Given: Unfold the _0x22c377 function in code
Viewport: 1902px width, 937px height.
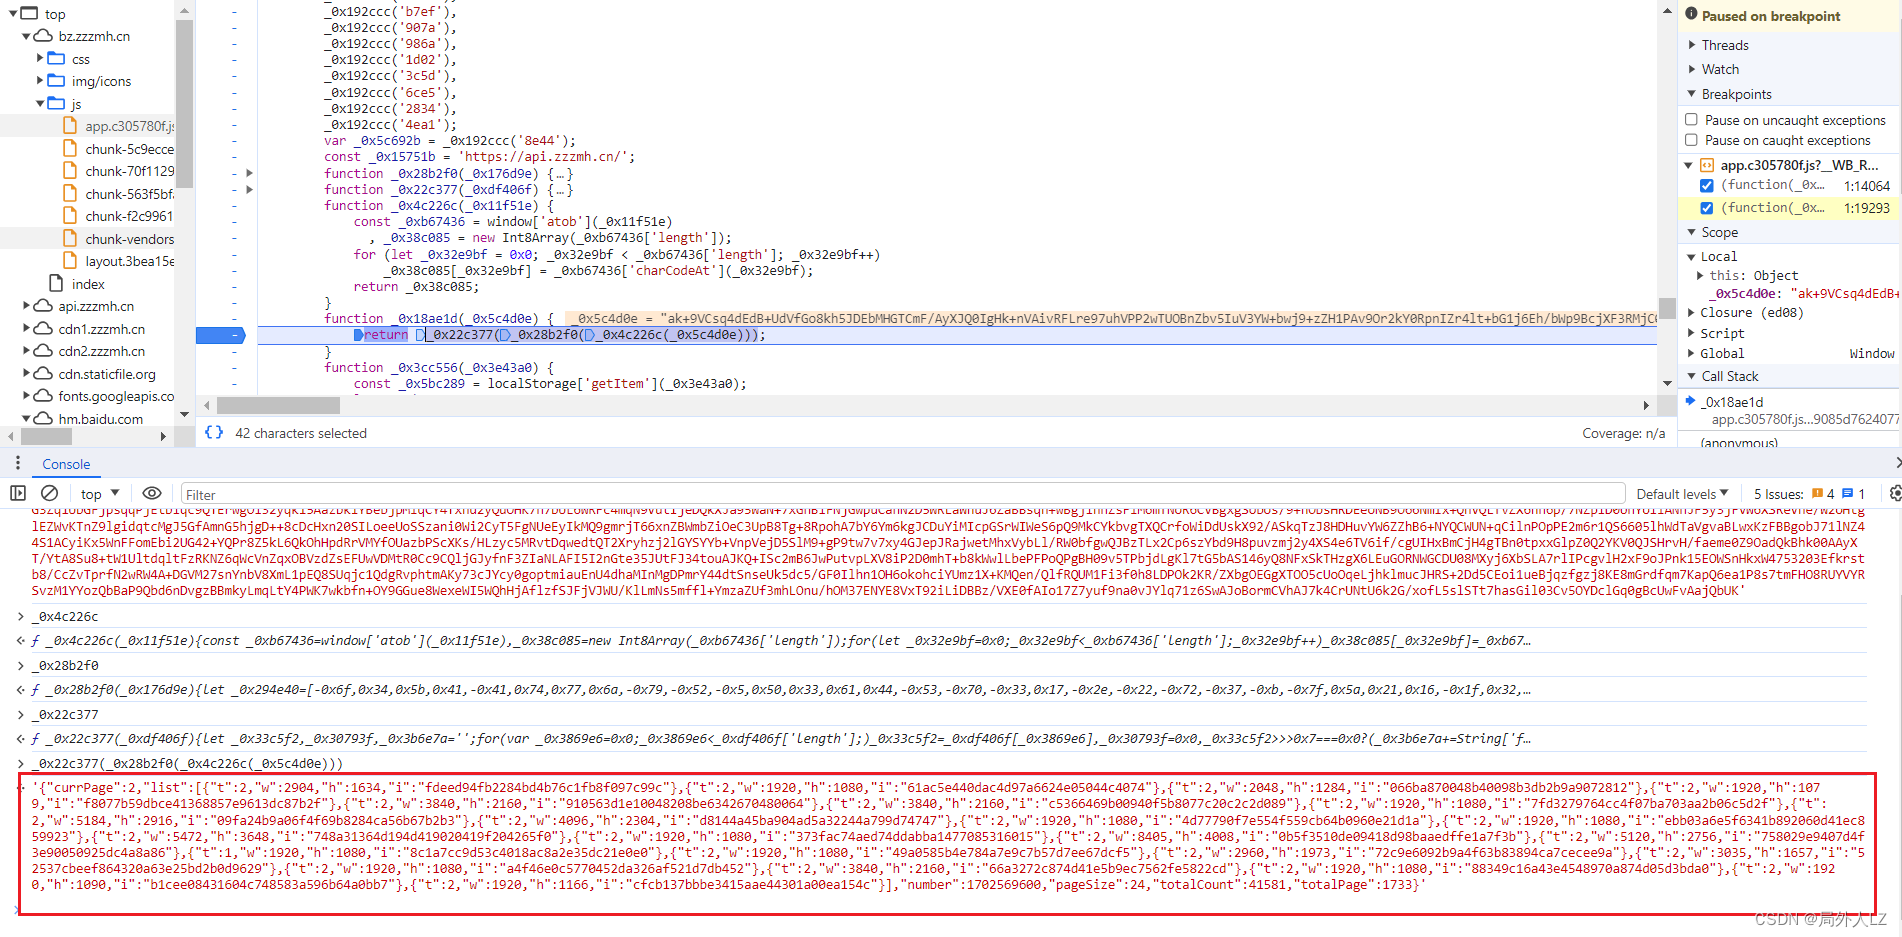Looking at the screenshot, I should tap(249, 189).
